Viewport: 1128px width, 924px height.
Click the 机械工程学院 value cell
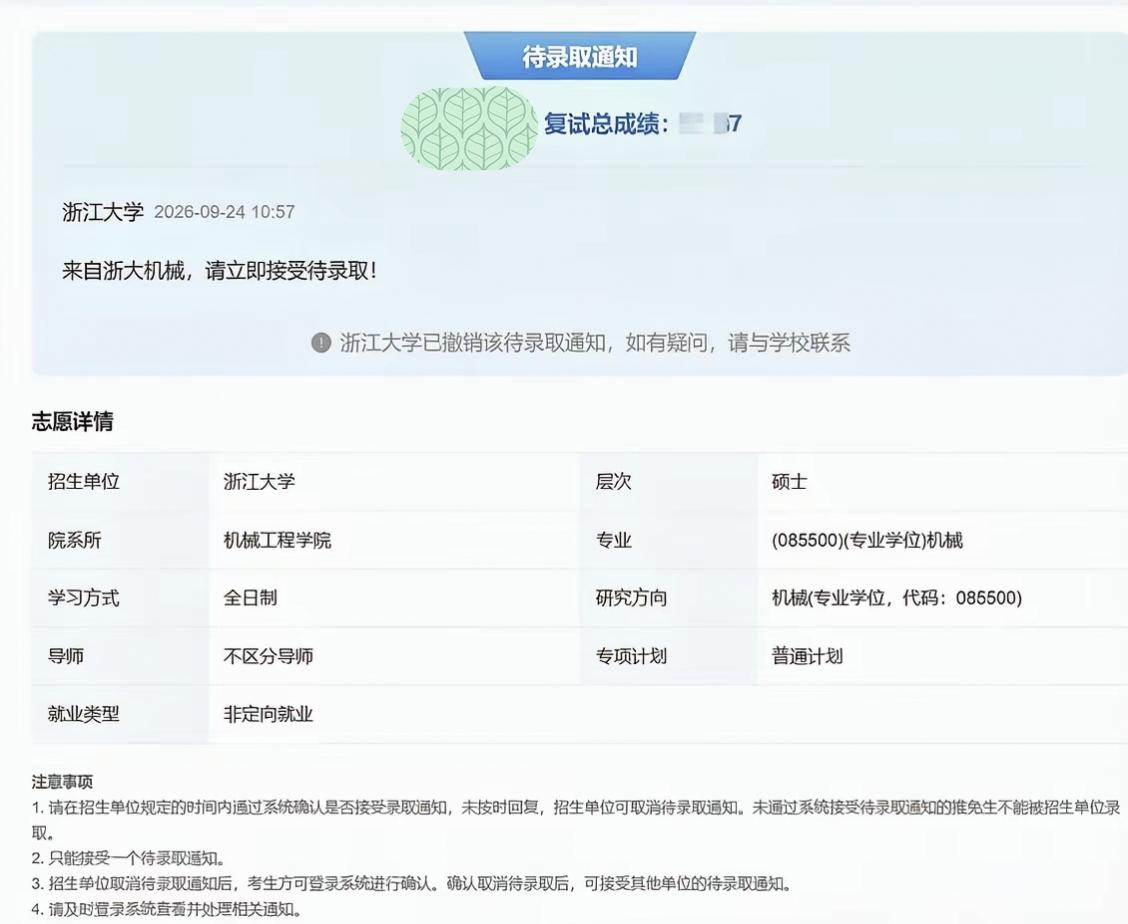(394, 540)
